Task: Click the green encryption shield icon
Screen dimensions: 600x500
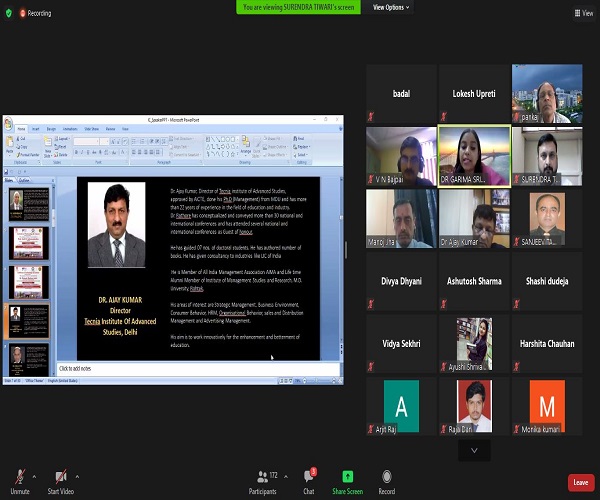Action: pyautogui.click(x=8, y=13)
